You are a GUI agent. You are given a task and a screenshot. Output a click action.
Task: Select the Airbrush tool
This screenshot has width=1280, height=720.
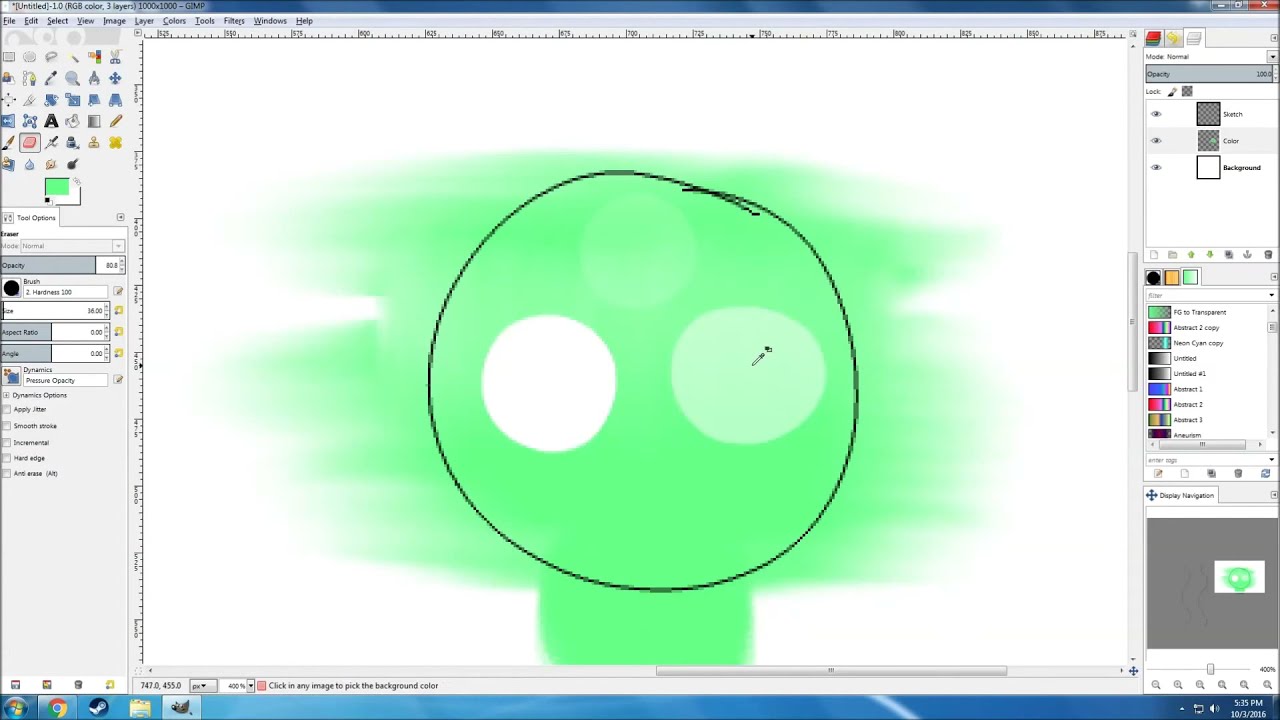pos(51,143)
